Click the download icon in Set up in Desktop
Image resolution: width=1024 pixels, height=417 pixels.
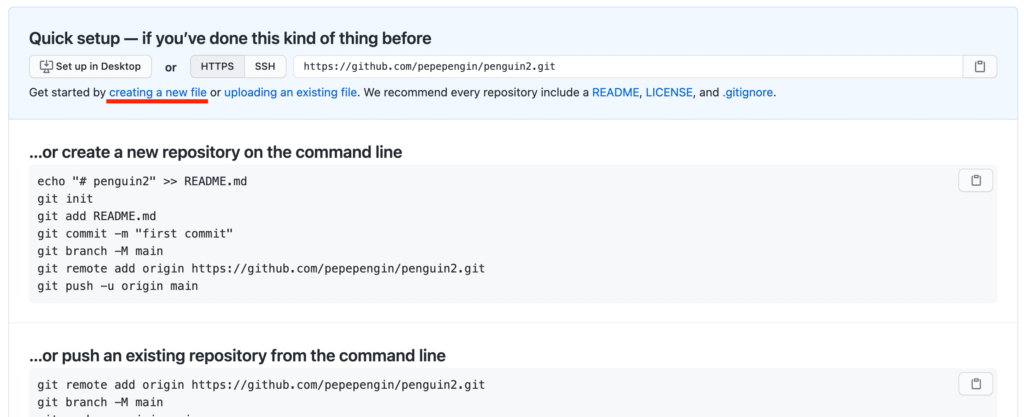[x=46, y=66]
